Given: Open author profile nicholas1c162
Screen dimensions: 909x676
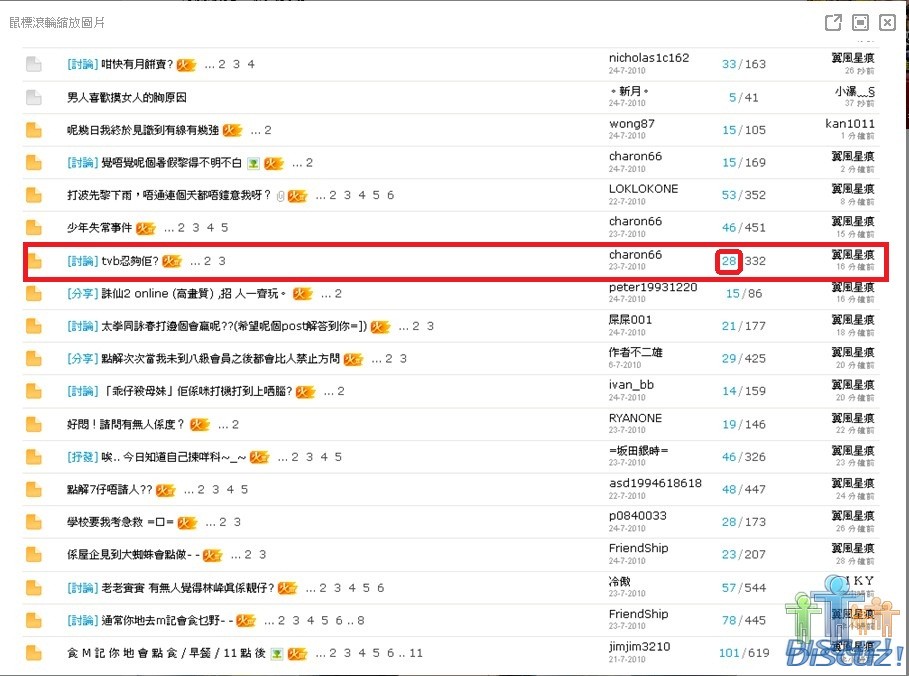Looking at the screenshot, I should (649, 58).
